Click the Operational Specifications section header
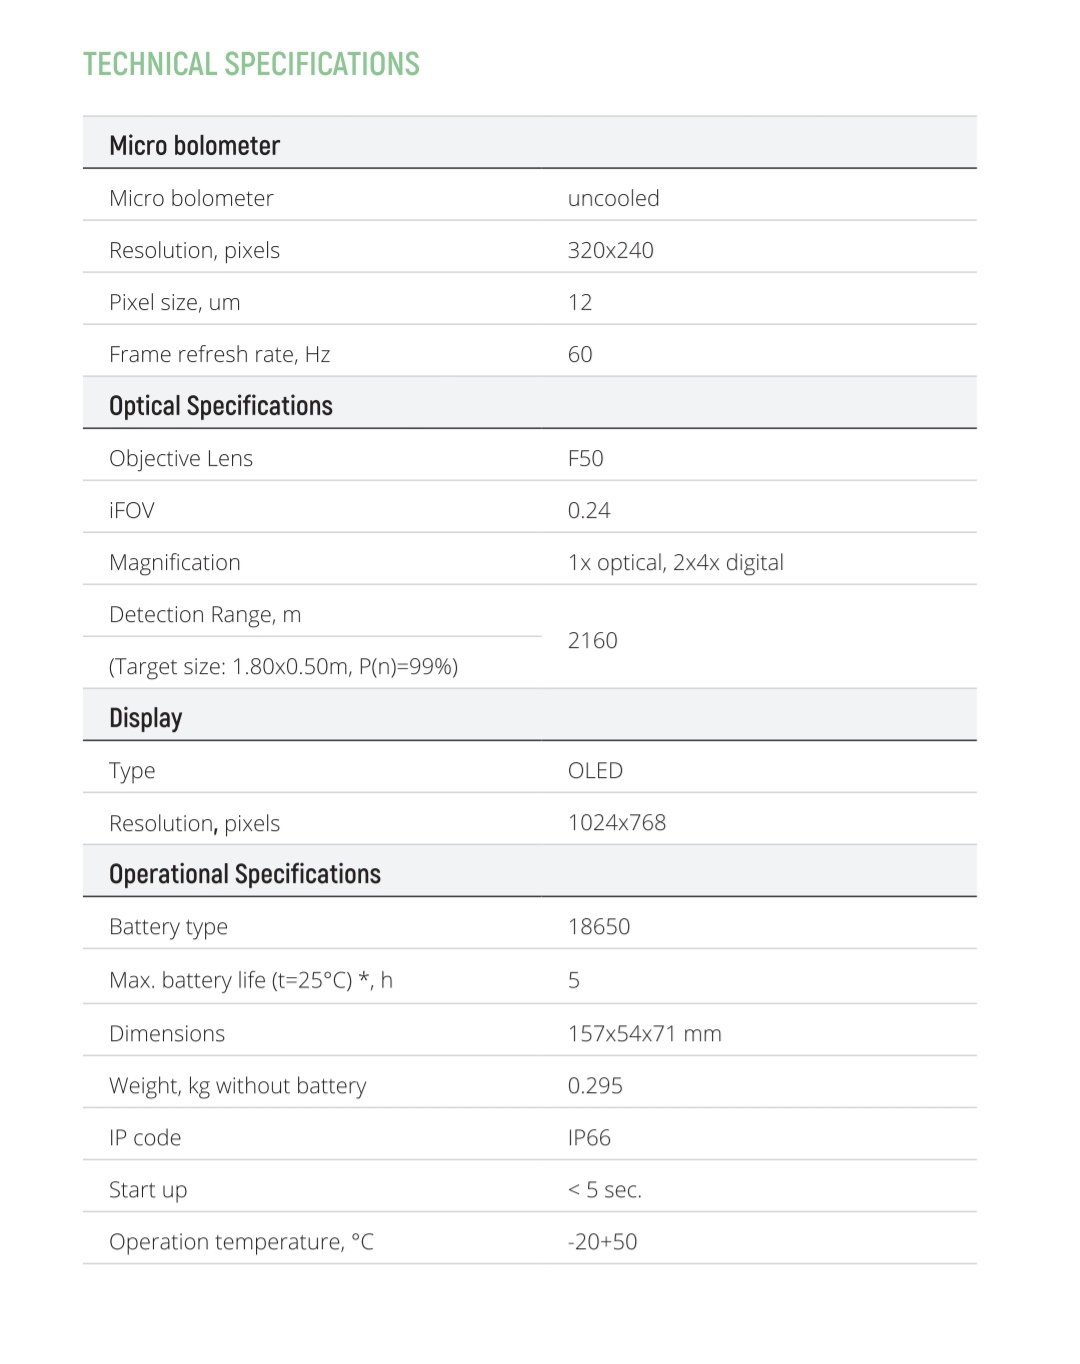1080x1364 pixels. tap(245, 874)
